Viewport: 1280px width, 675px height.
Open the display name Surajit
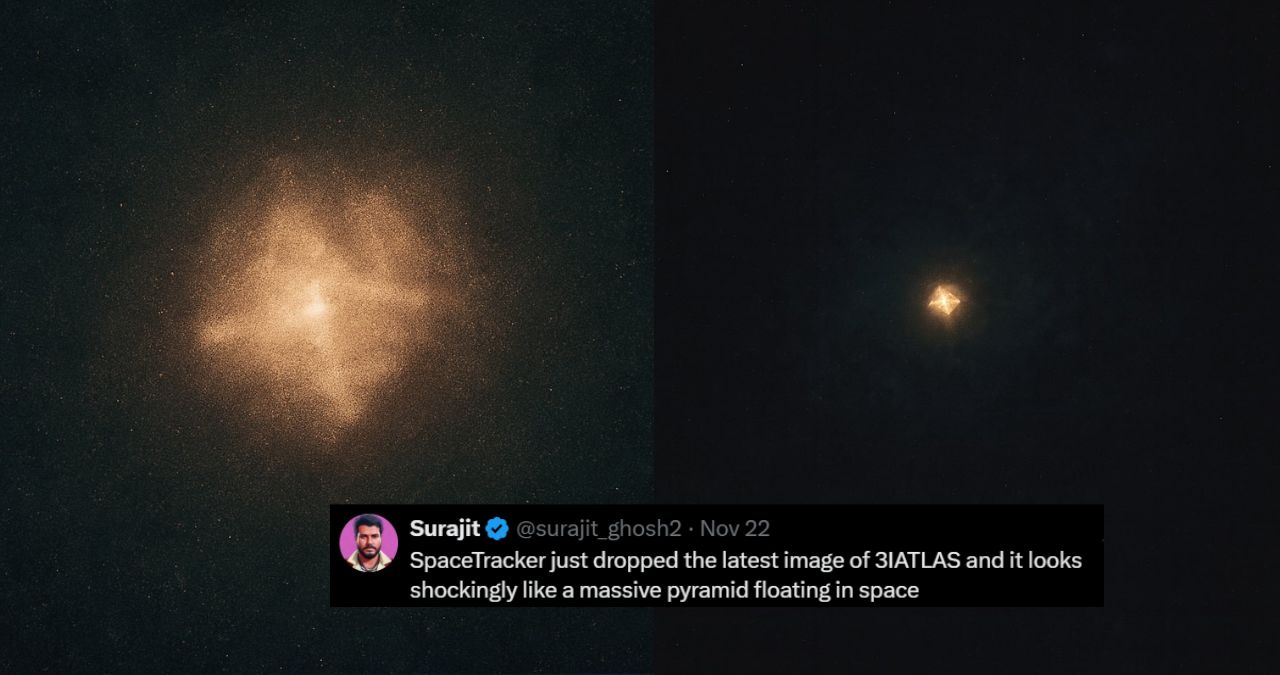(x=445, y=529)
